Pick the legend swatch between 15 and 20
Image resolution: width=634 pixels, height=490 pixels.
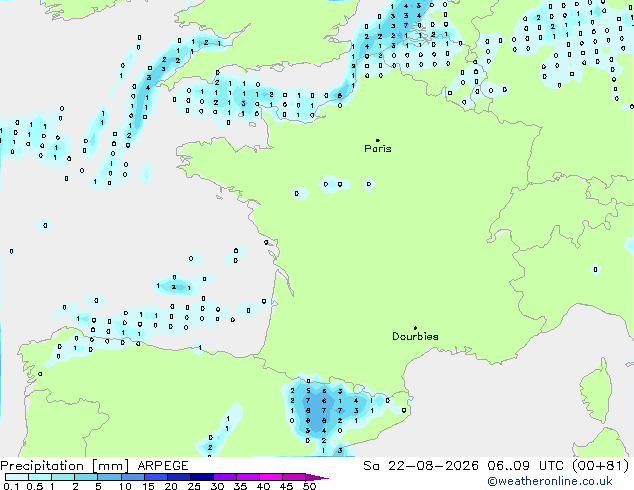click(155, 477)
